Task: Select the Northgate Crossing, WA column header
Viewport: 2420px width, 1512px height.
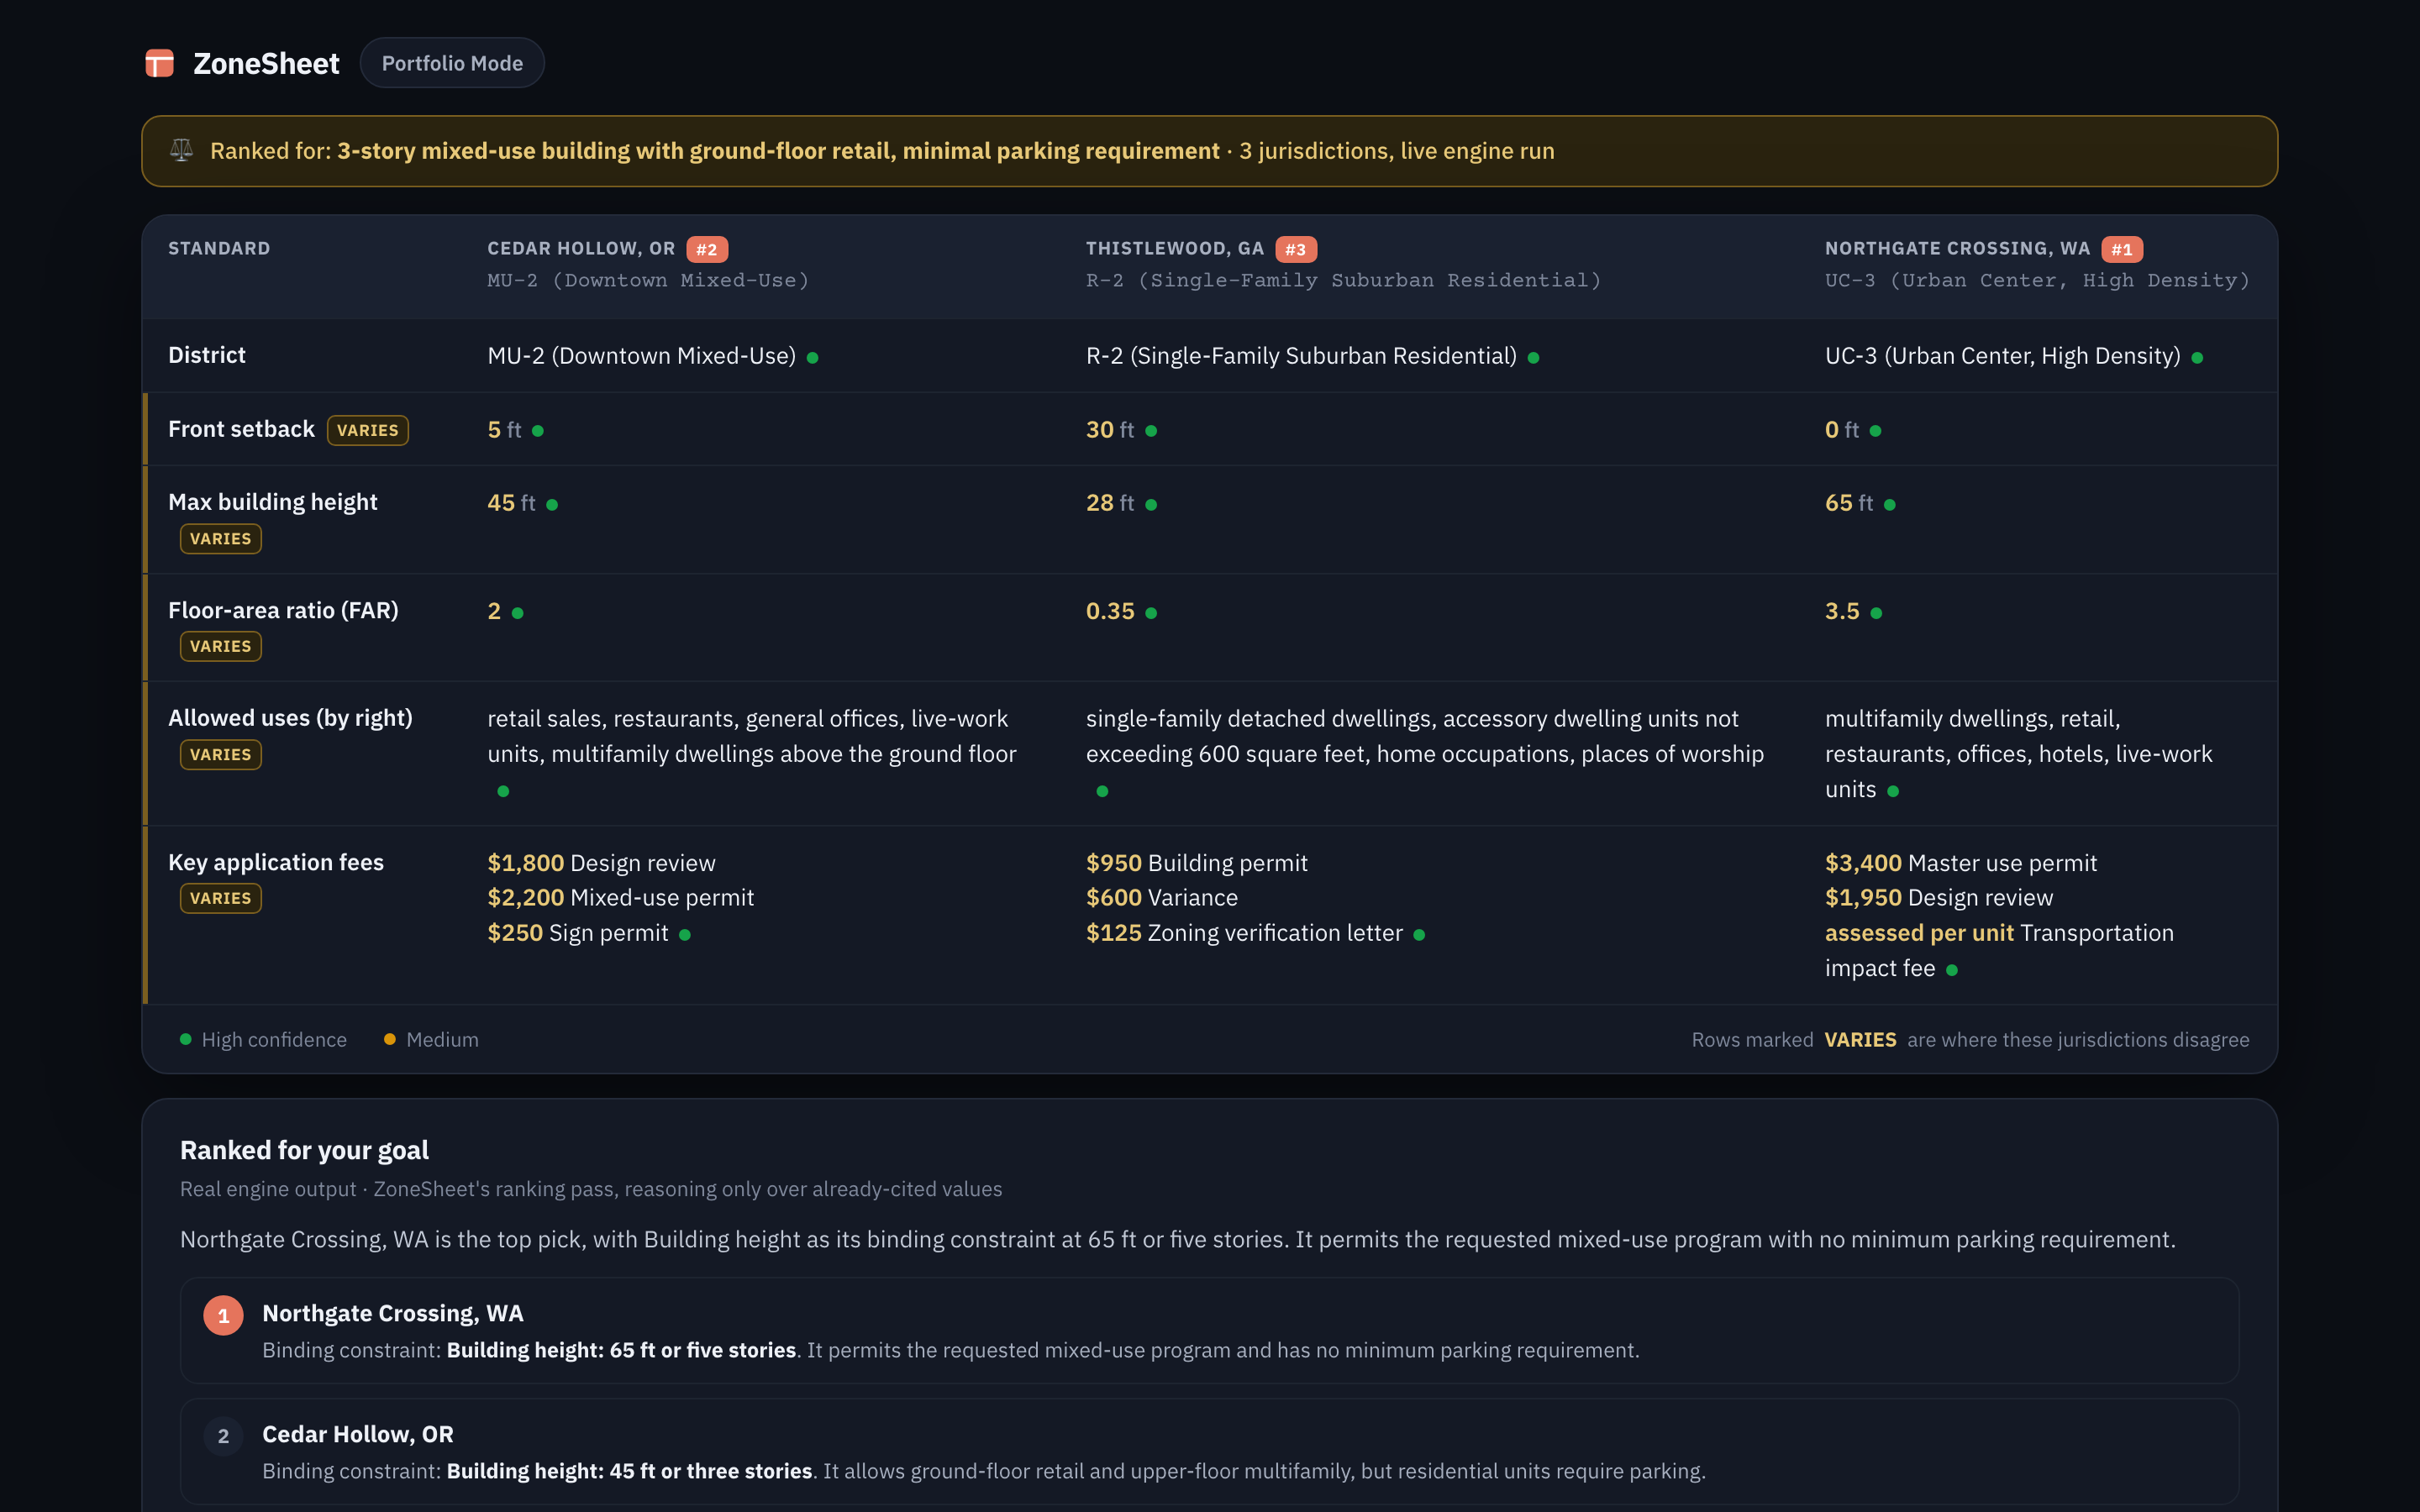Action: pos(1957,248)
